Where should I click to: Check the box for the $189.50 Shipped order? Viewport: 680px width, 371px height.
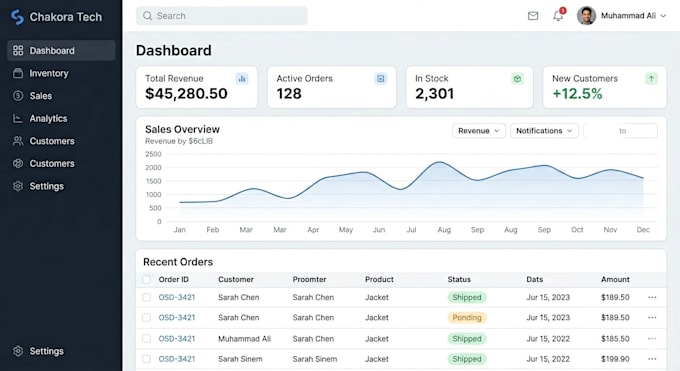(x=147, y=297)
